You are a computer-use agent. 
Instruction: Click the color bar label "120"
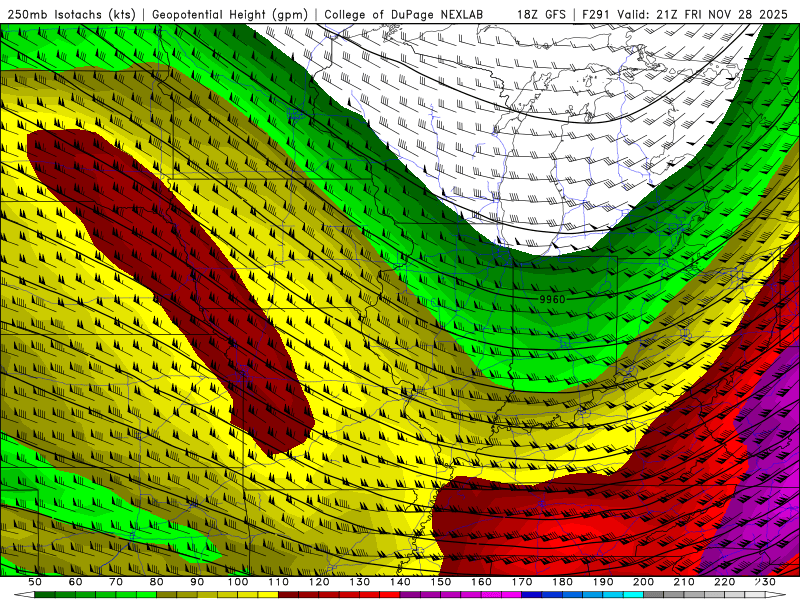pyautogui.click(x=319, y=582)
